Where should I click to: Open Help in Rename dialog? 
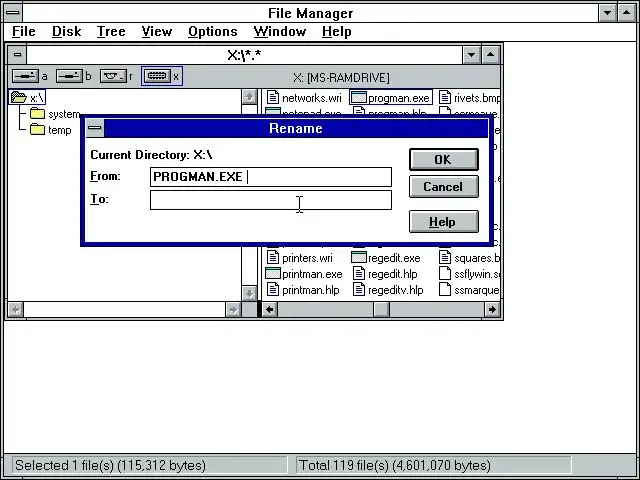(x=444, y=222)
